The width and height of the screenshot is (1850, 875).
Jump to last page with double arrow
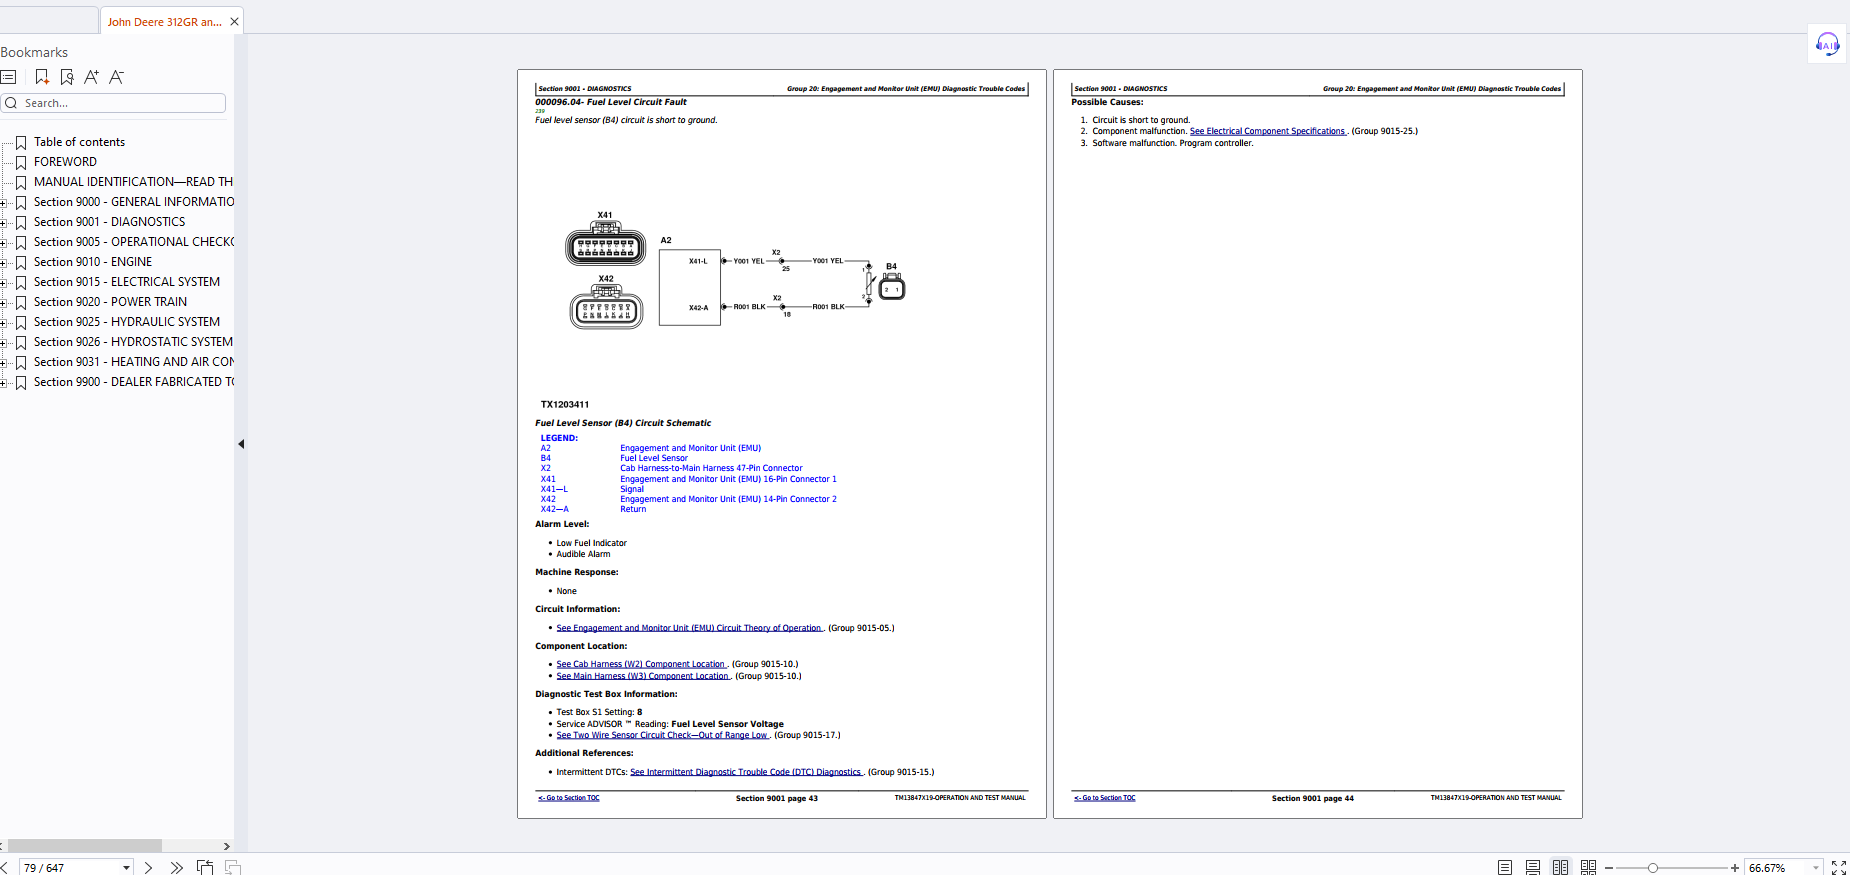[x=176, y=867]
